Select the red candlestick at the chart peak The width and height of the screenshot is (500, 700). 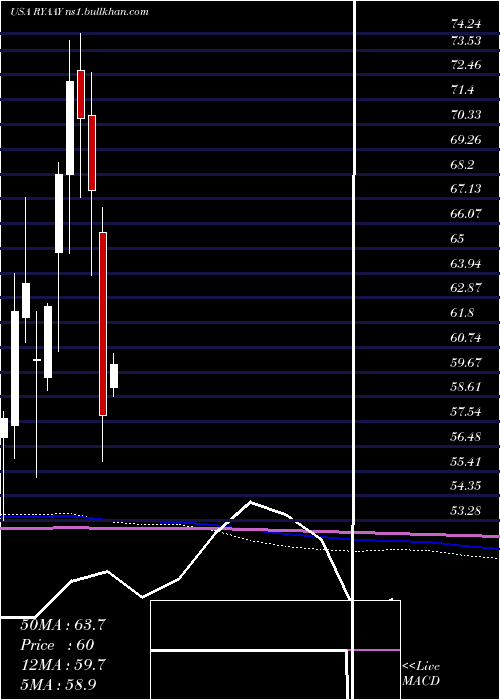pyautogui.click(x=81, y=94)
